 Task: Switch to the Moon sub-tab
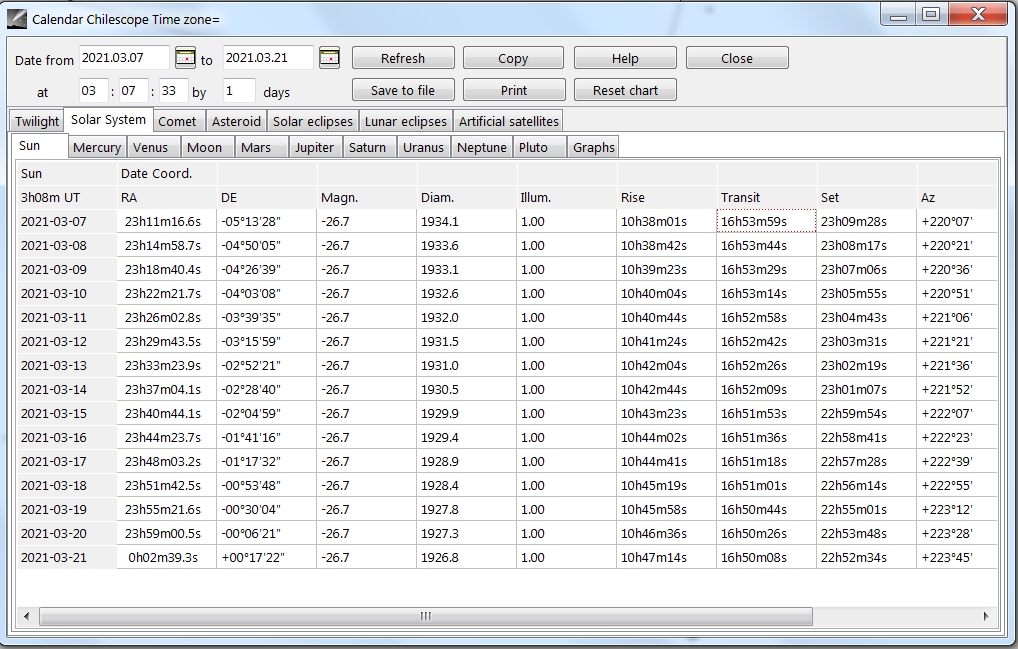click(204, 147)
